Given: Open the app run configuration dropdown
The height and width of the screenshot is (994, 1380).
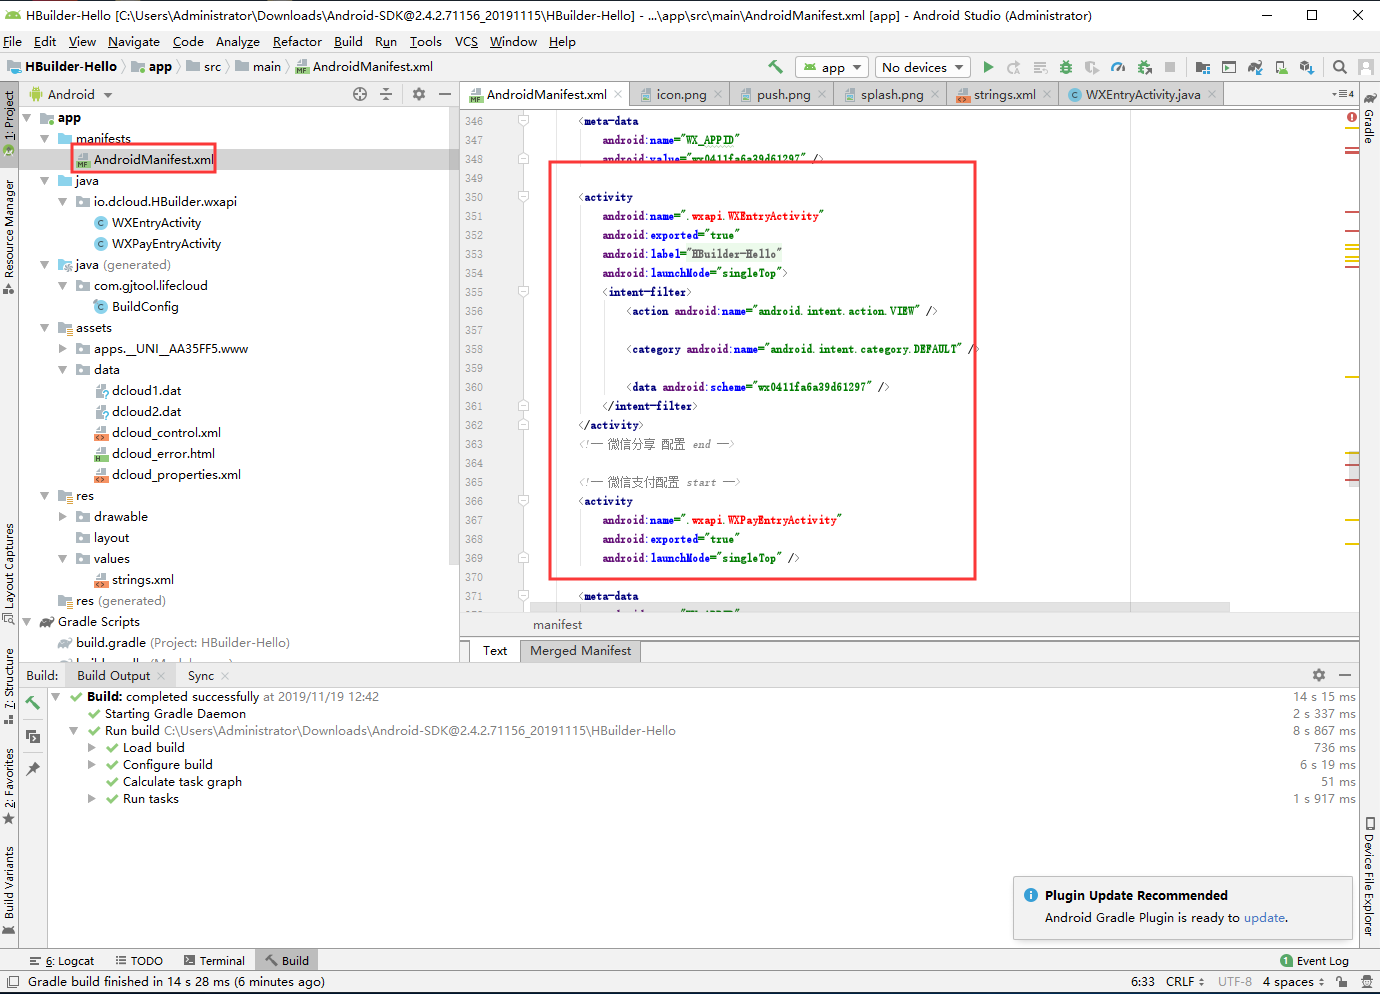Looking at the screenshot, I should (x=833, y=67).
